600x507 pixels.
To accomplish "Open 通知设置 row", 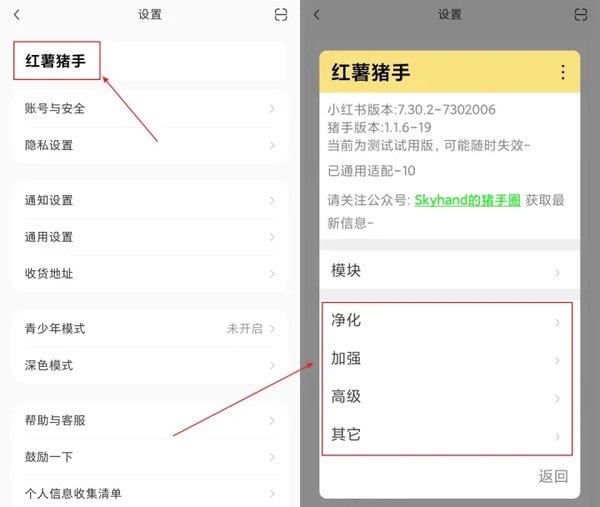I will pyautogui.click(x=149, y=201).
